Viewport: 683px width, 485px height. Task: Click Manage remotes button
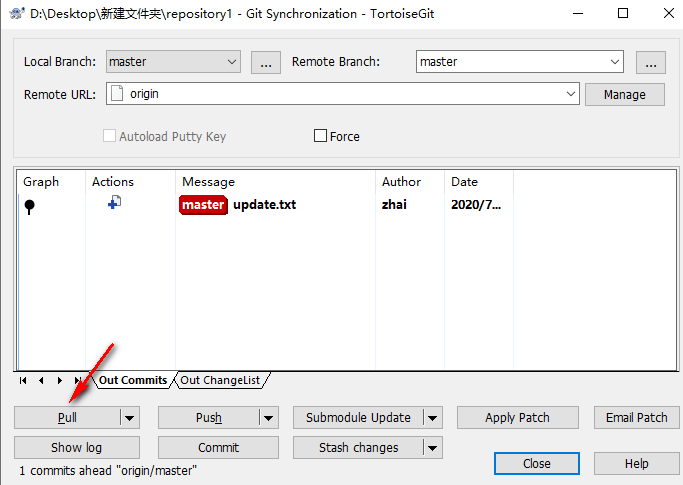625,94
